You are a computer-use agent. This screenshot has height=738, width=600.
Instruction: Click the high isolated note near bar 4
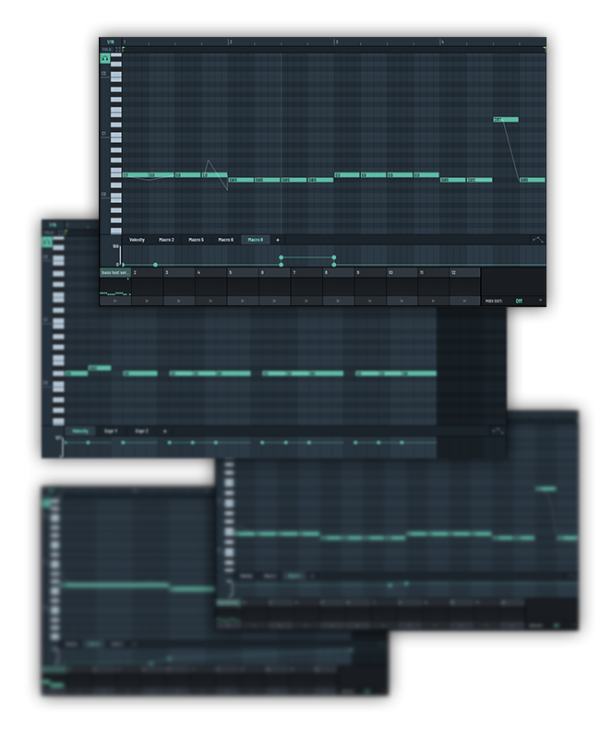[506, 120]
